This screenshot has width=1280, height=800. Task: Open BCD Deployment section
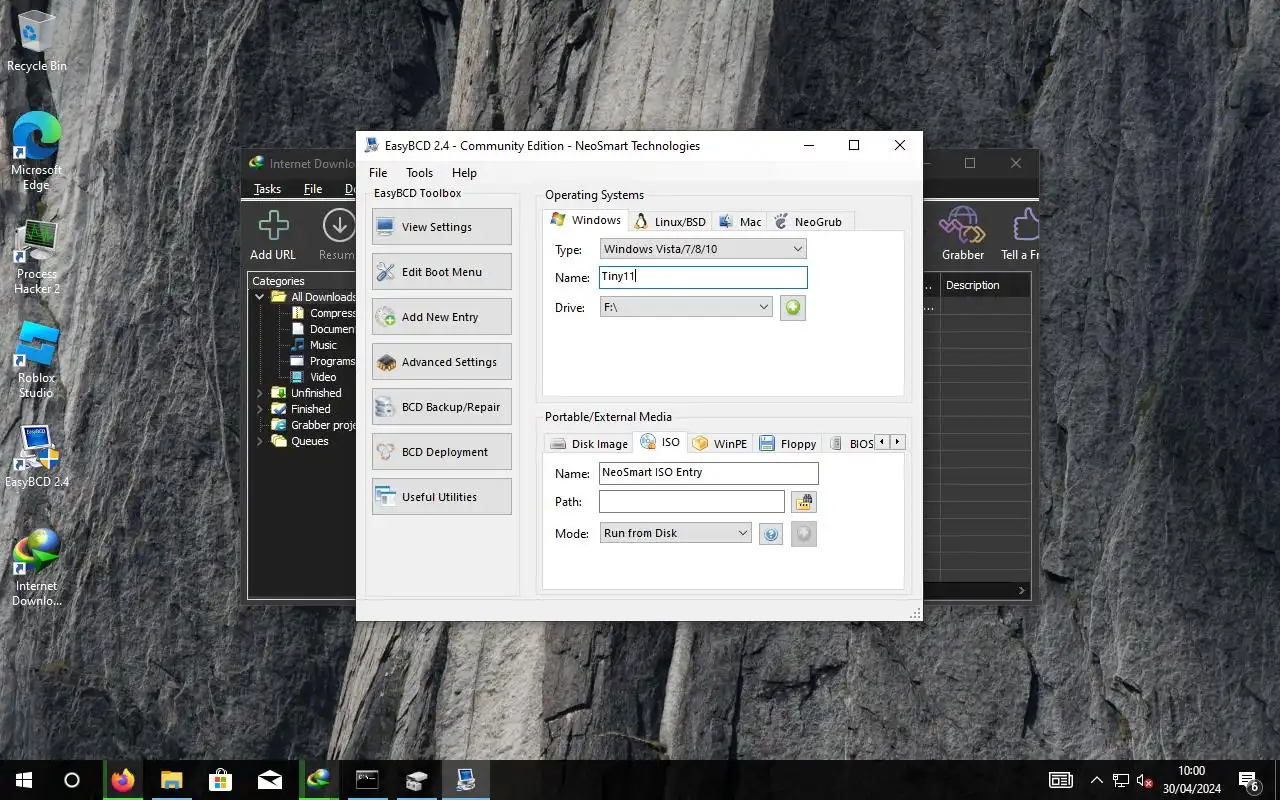[x=441, y=452]
